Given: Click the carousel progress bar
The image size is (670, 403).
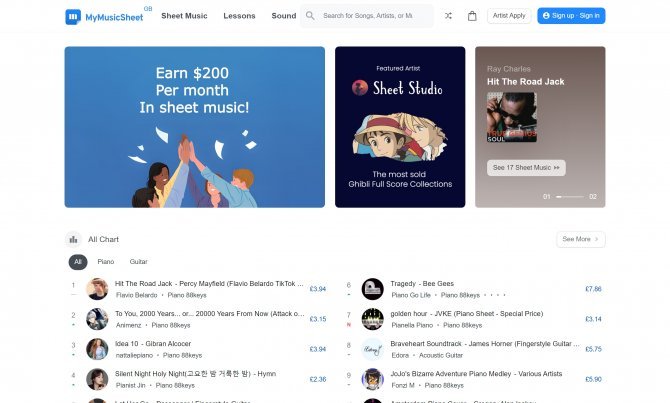Looking at the screenshot, I should [x=570, y=197].
